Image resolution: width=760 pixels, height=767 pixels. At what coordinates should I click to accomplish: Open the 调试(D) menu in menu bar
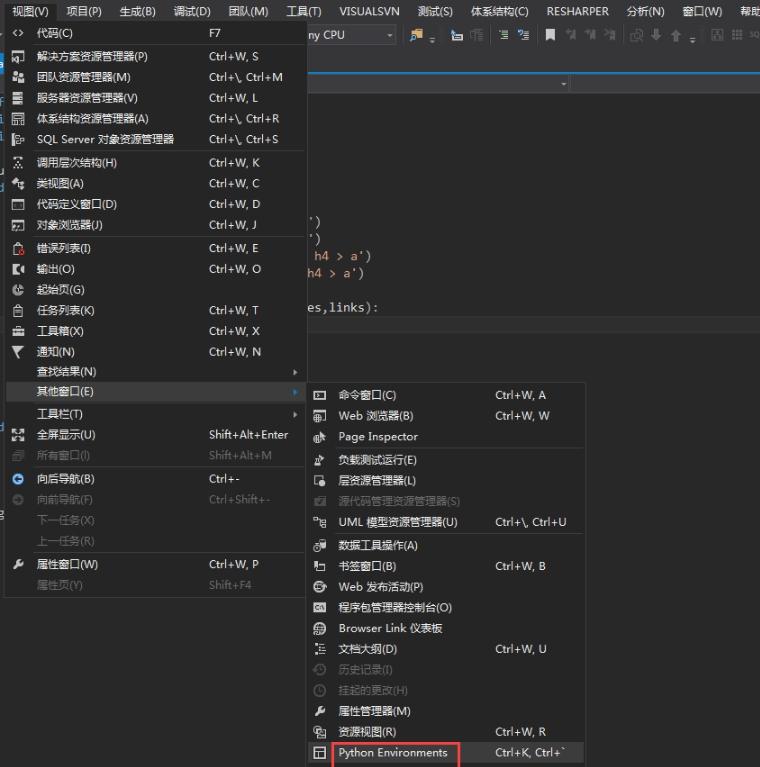click(192, 11)
